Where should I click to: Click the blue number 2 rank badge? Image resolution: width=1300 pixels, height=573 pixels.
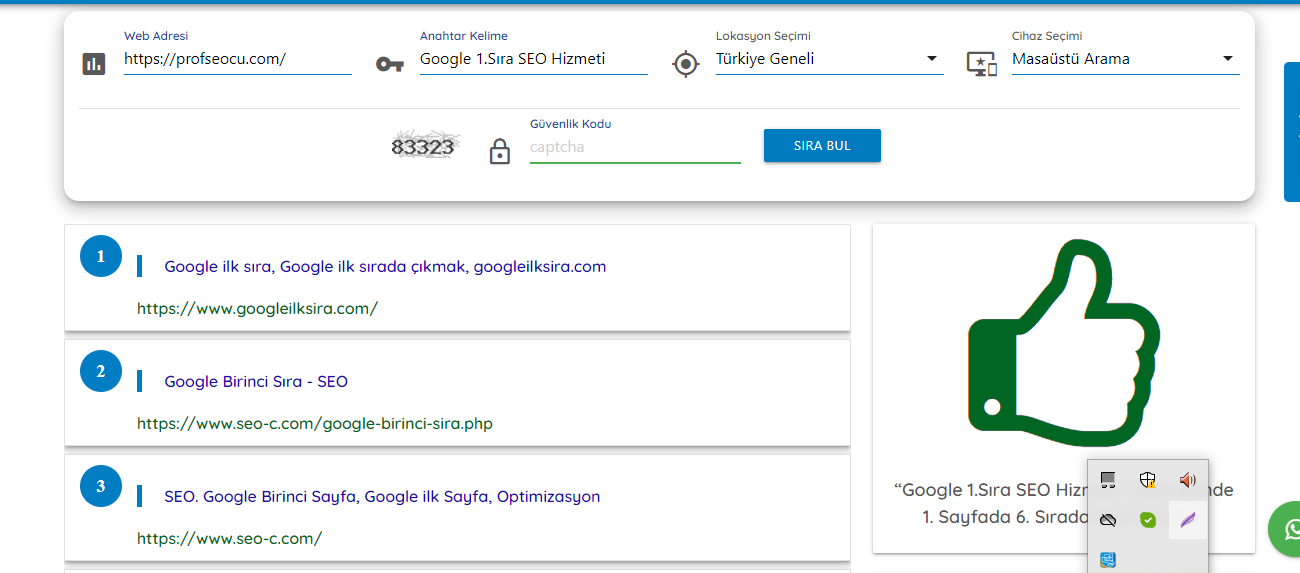click(x=101, y=371)
